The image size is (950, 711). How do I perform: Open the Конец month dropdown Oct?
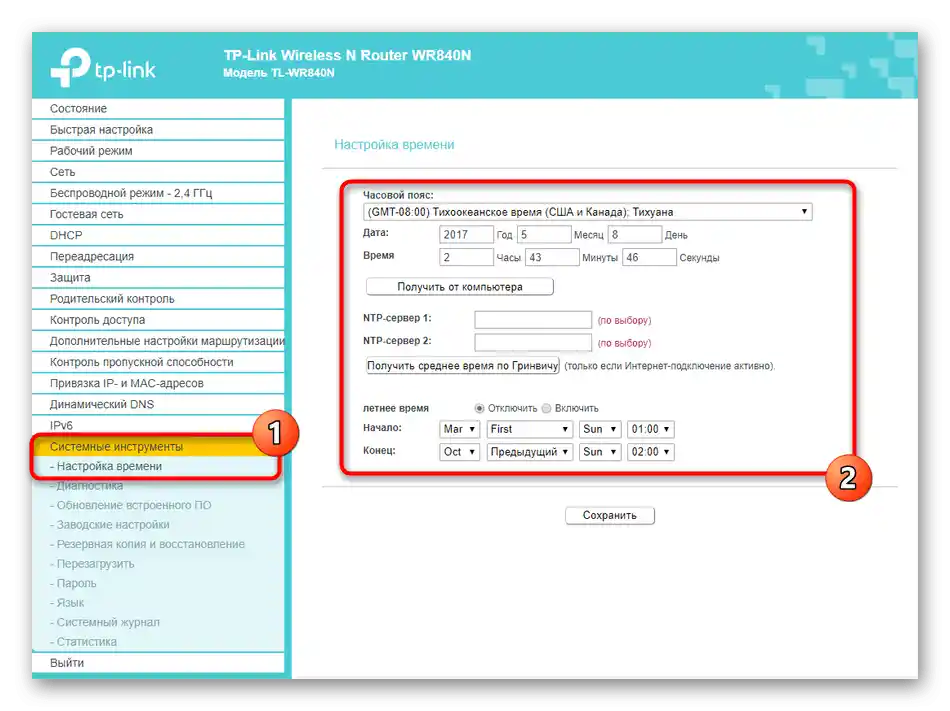click(460, 452)
